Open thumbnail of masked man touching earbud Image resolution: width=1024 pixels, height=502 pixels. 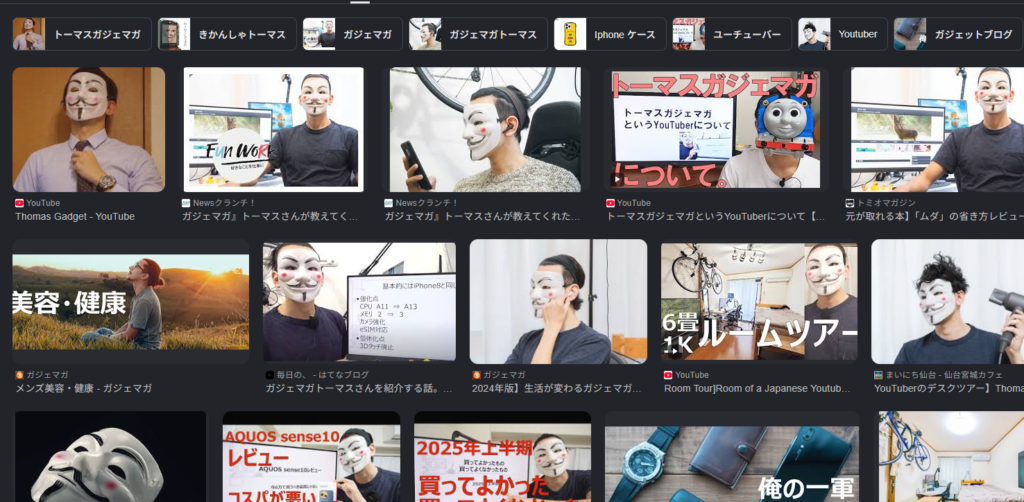tap(558, 302)
